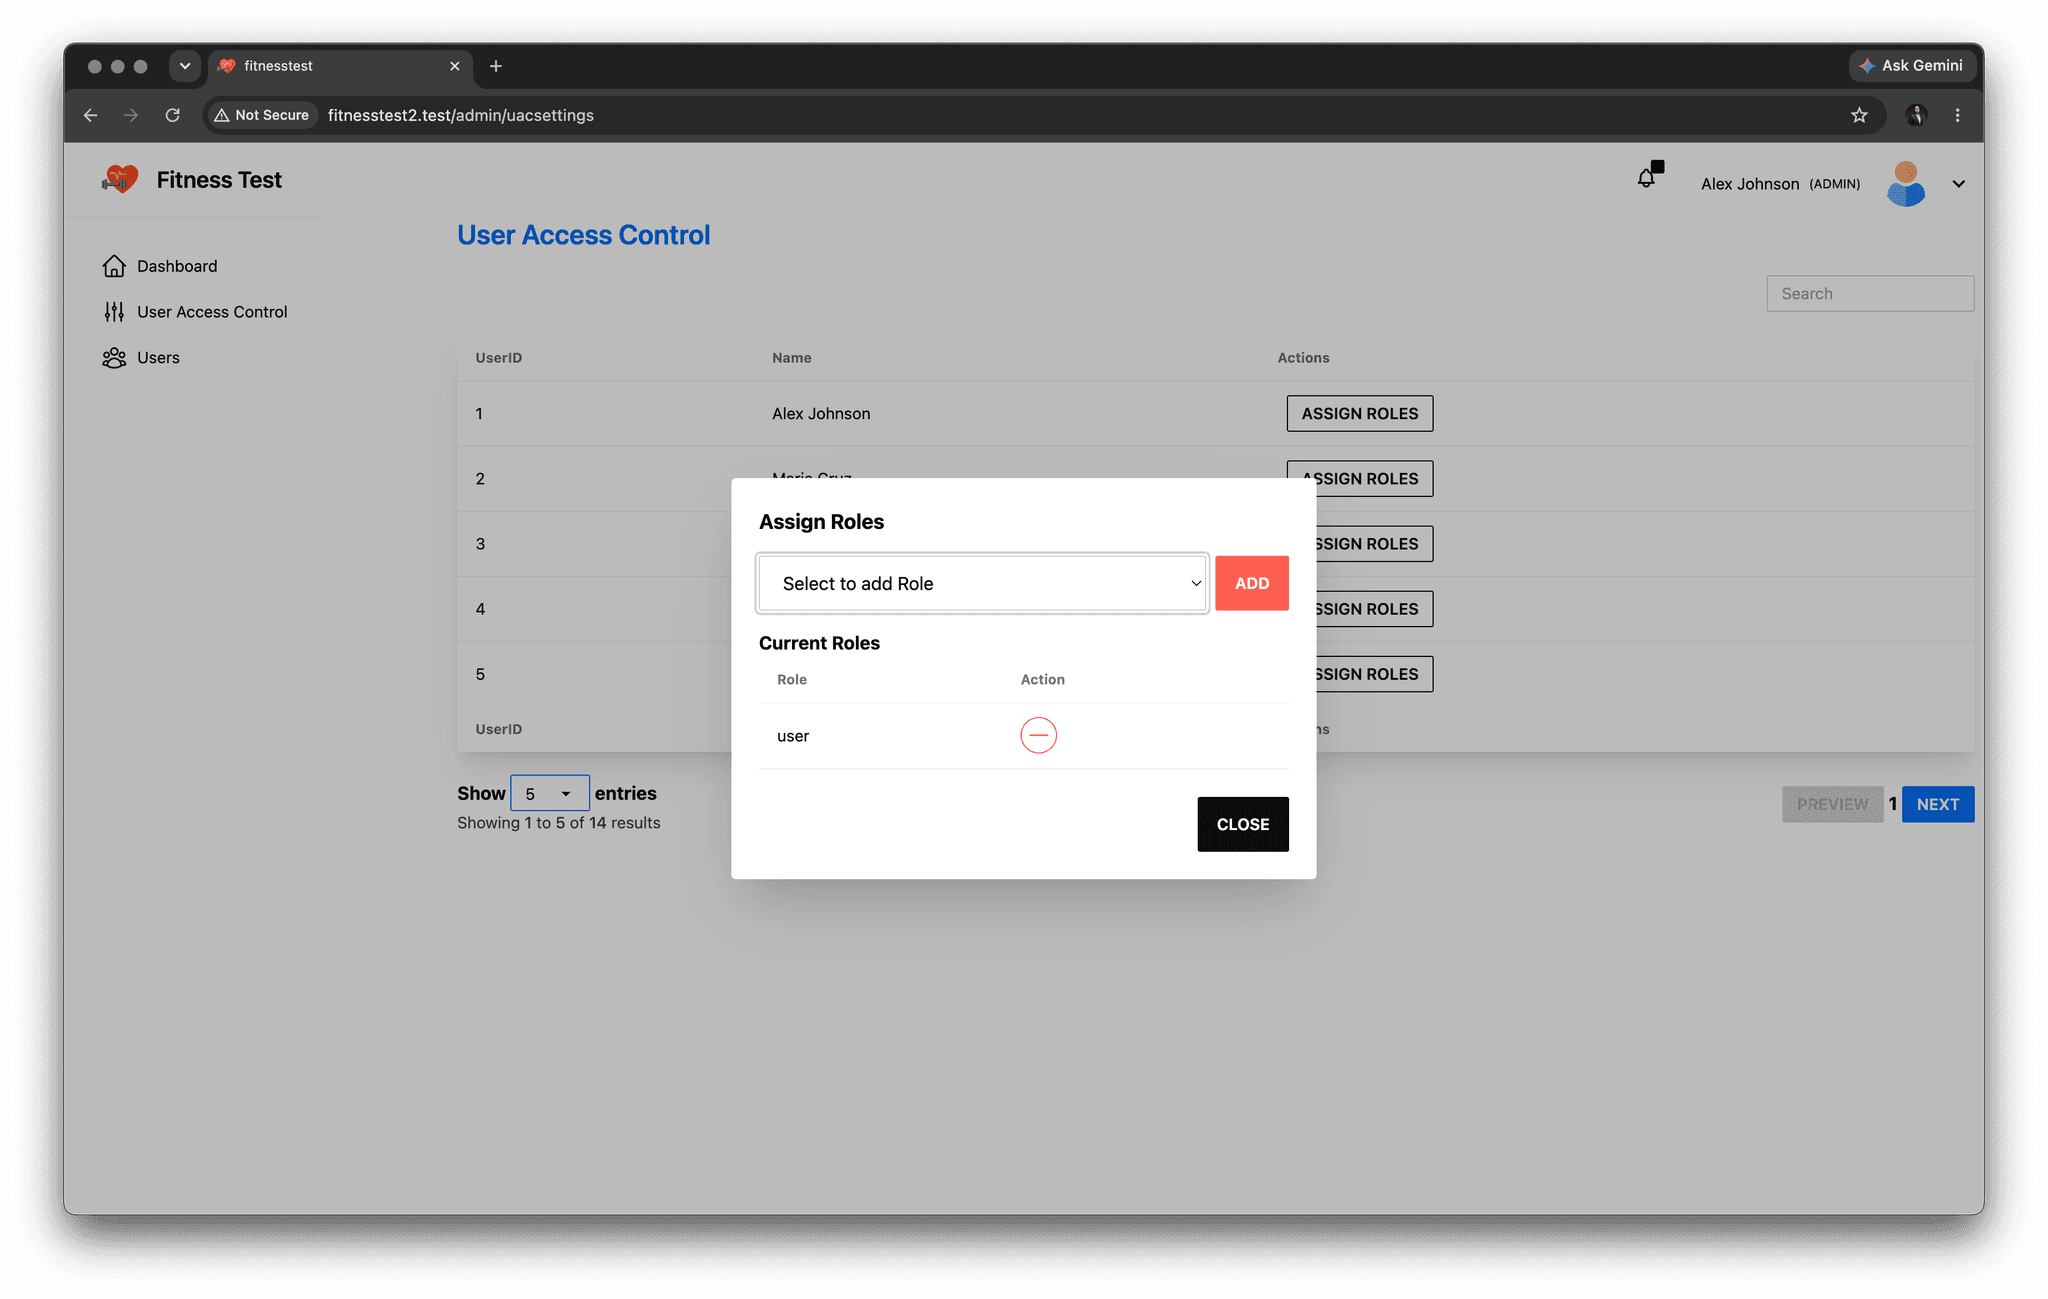Open Dashboard in the sidebar
This screenshot has height=1299, width=2048.
coord(177,266)
